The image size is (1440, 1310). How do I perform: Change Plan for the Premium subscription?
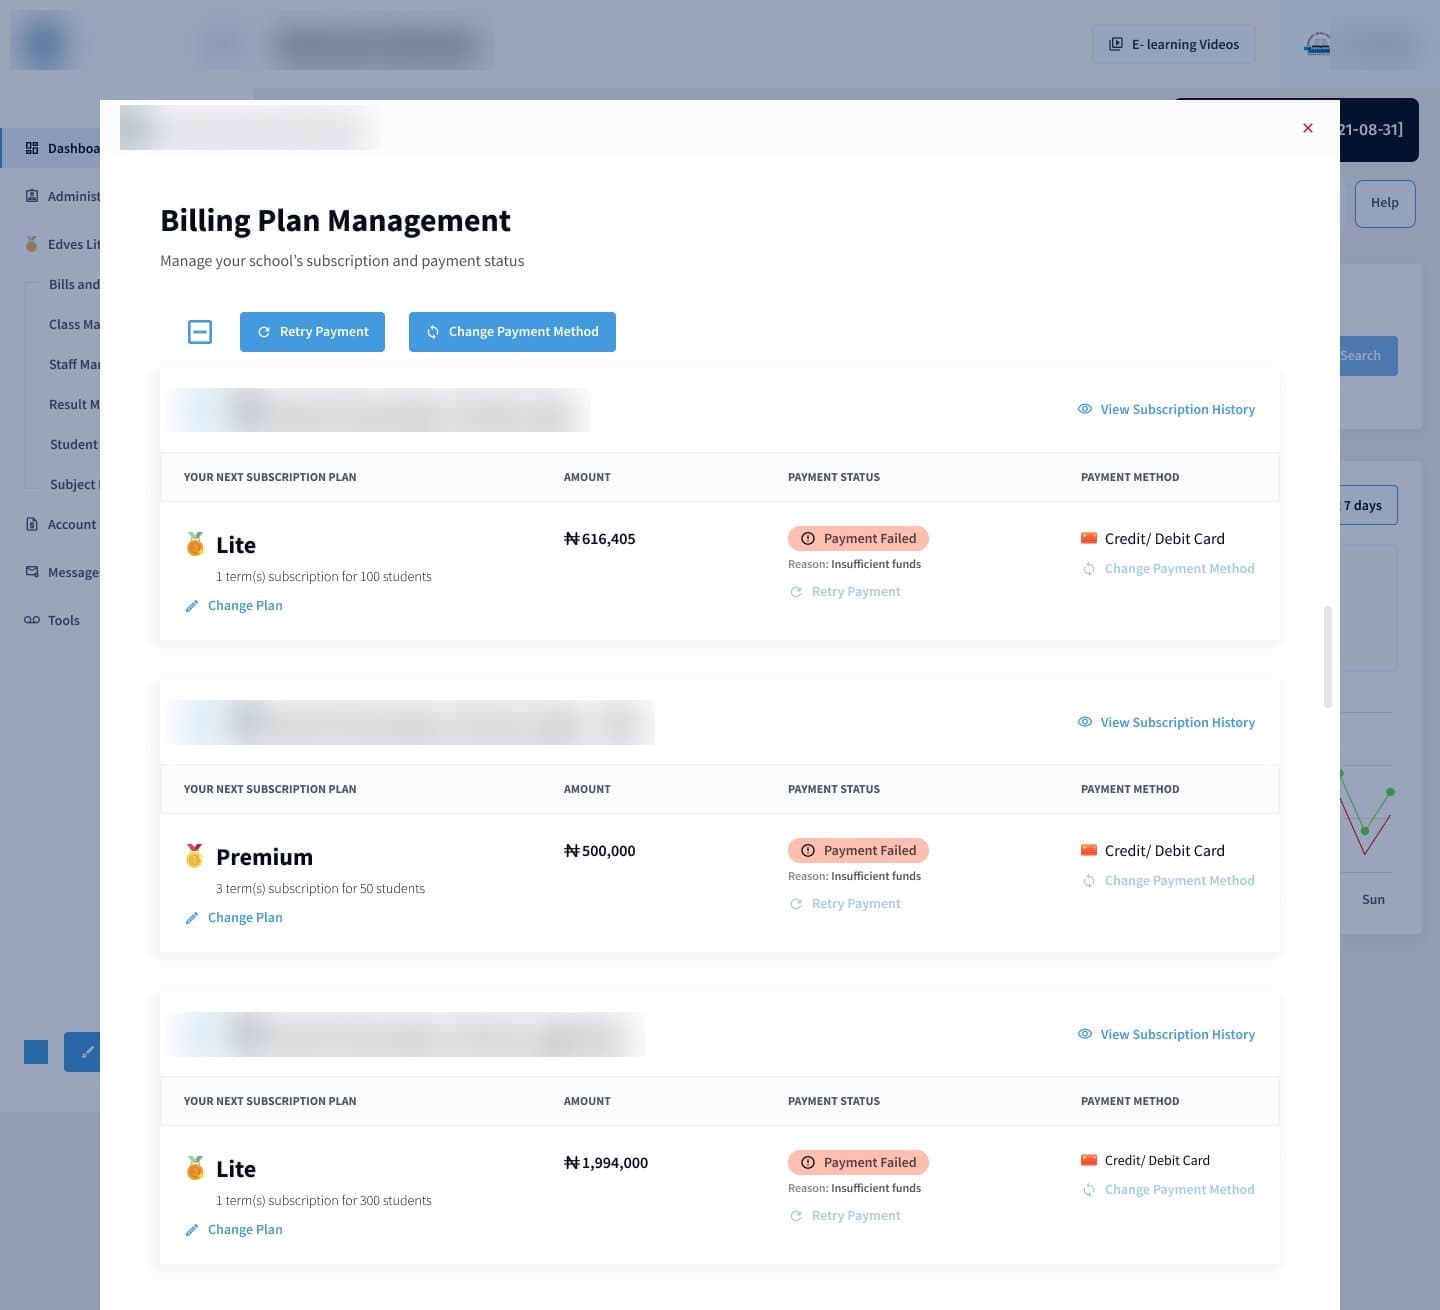pos(234,917)
